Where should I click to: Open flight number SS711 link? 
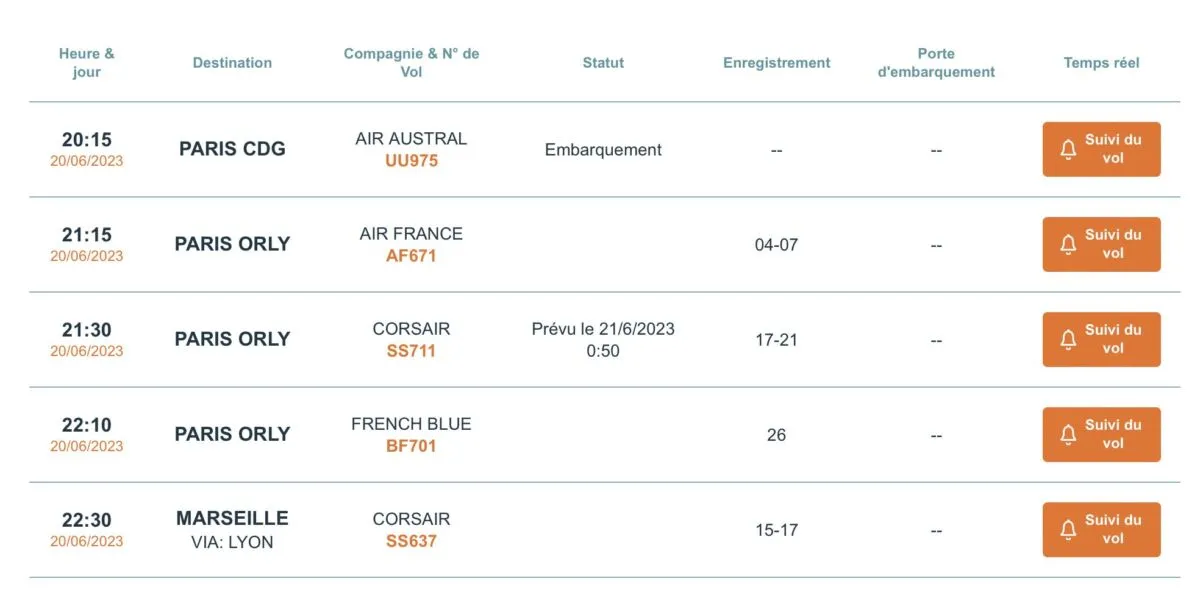(x=411, y=351)
